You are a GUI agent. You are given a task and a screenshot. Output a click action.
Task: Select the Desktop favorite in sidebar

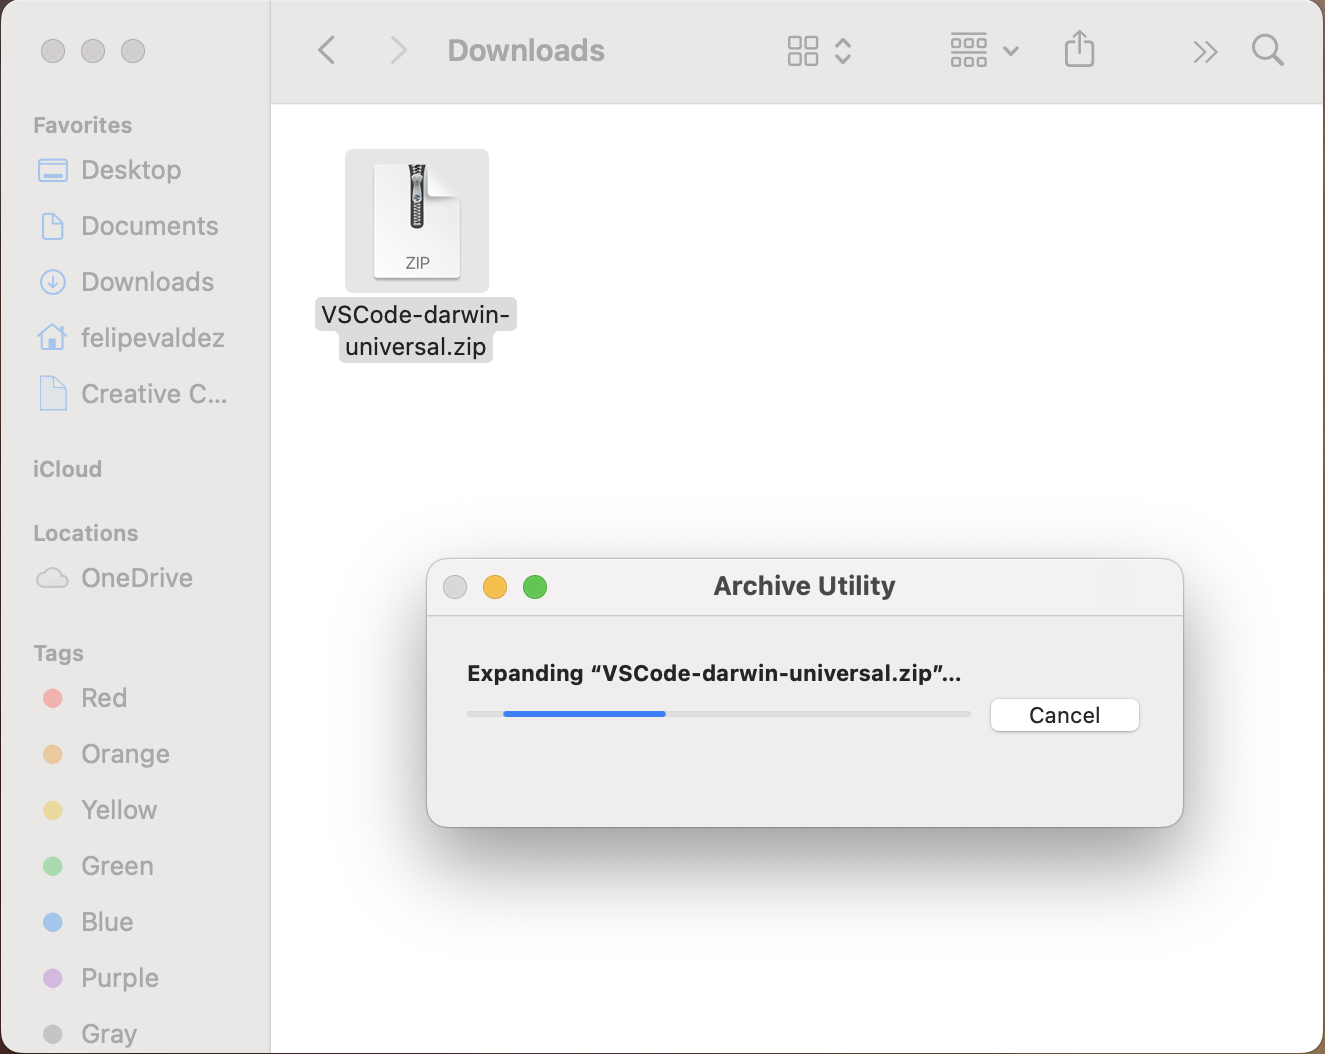click(130, 170)
